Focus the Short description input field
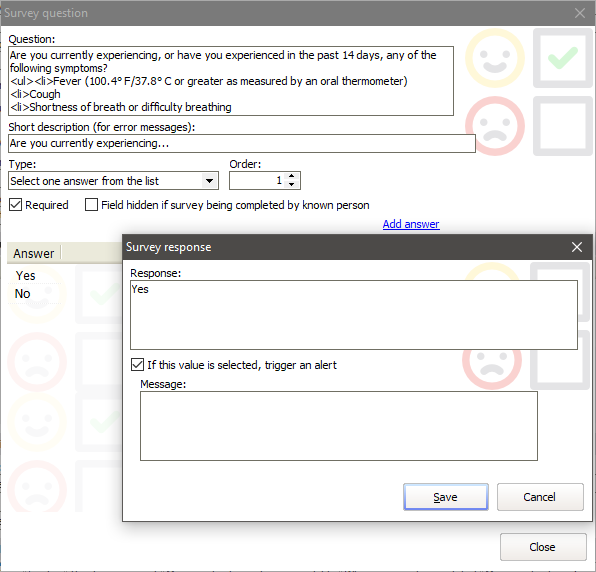Screen dimensions: 596x572 (x=242, y=143)
